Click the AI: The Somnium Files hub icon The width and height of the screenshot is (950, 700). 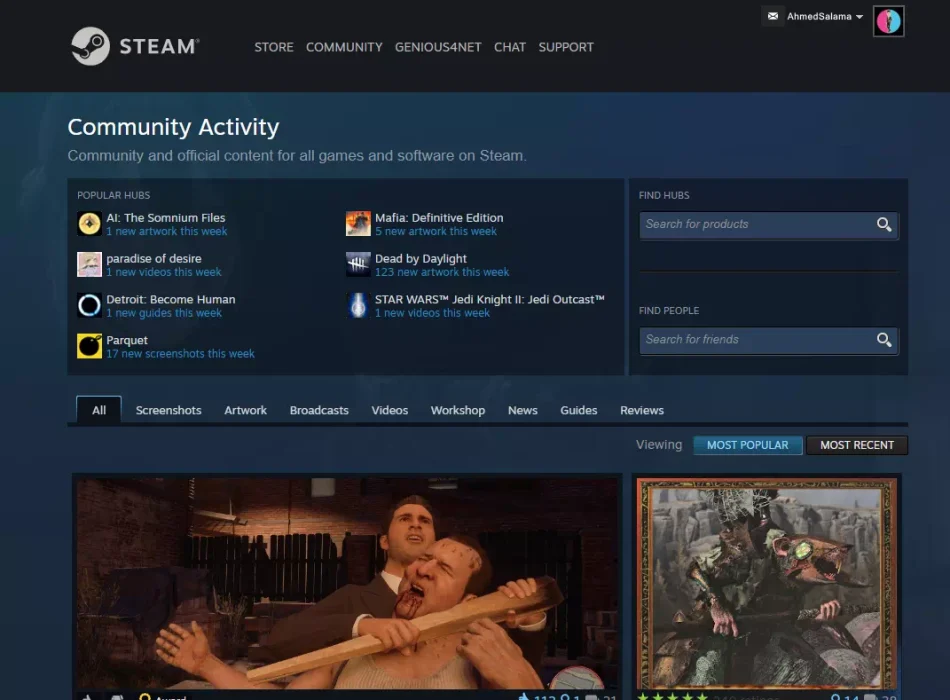pyautogui.click(x=89, y=224)
